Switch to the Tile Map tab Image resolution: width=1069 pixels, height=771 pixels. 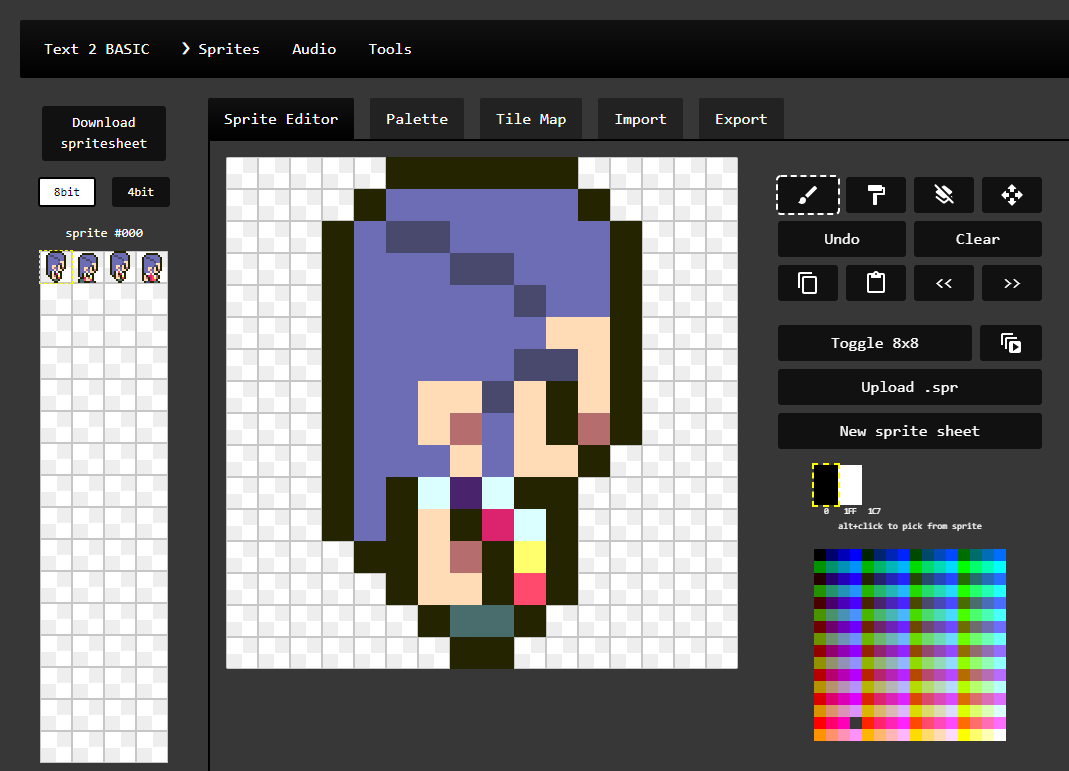pos(530,118)
